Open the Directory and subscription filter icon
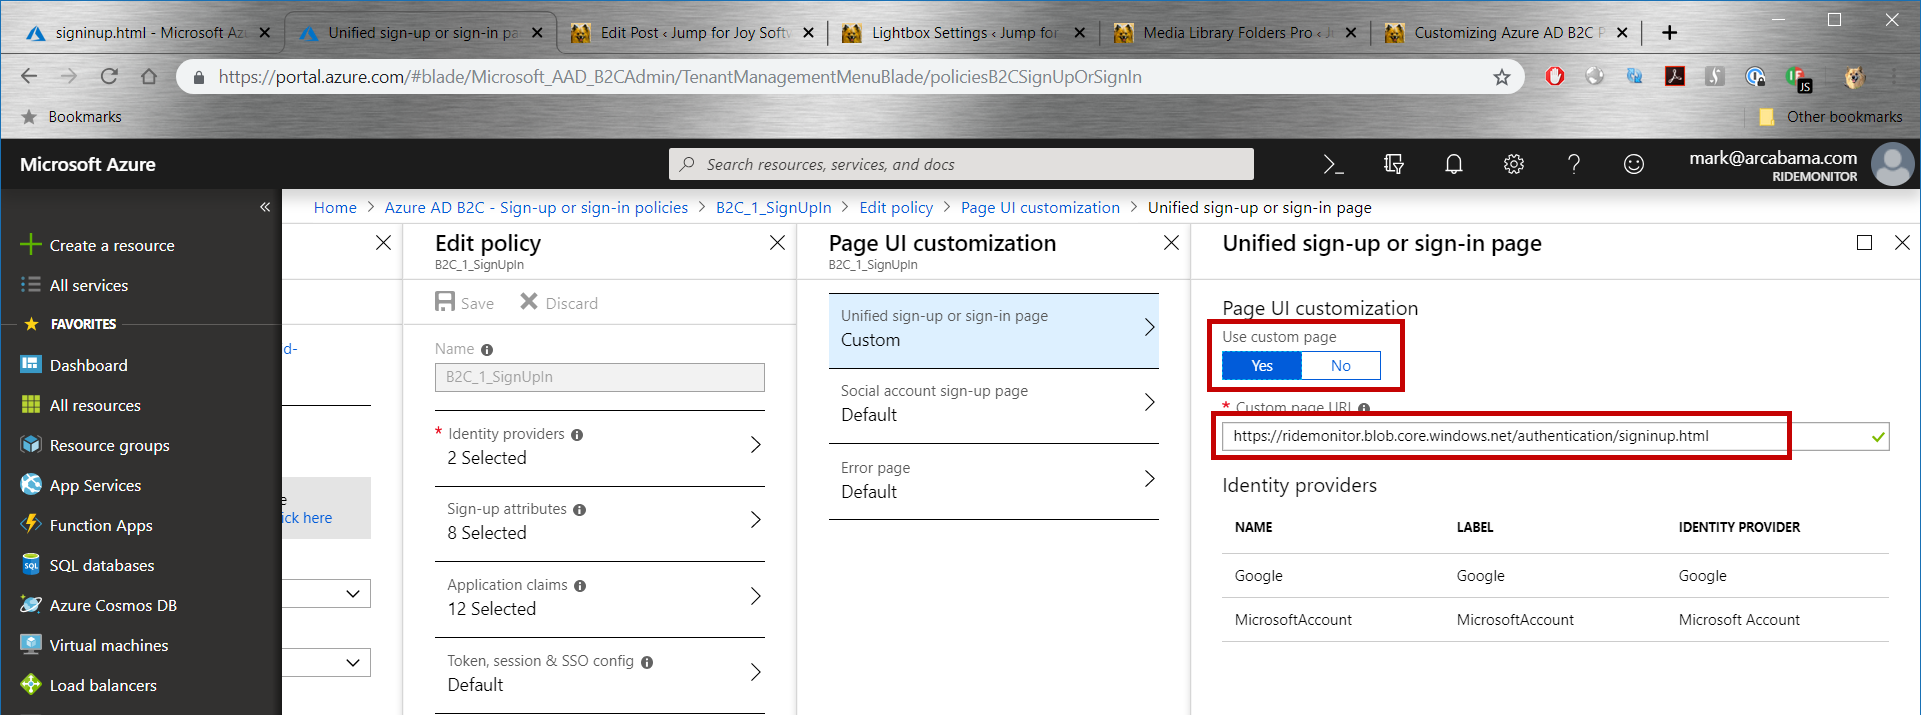 pyautogui.click(x=1394, y=164)
